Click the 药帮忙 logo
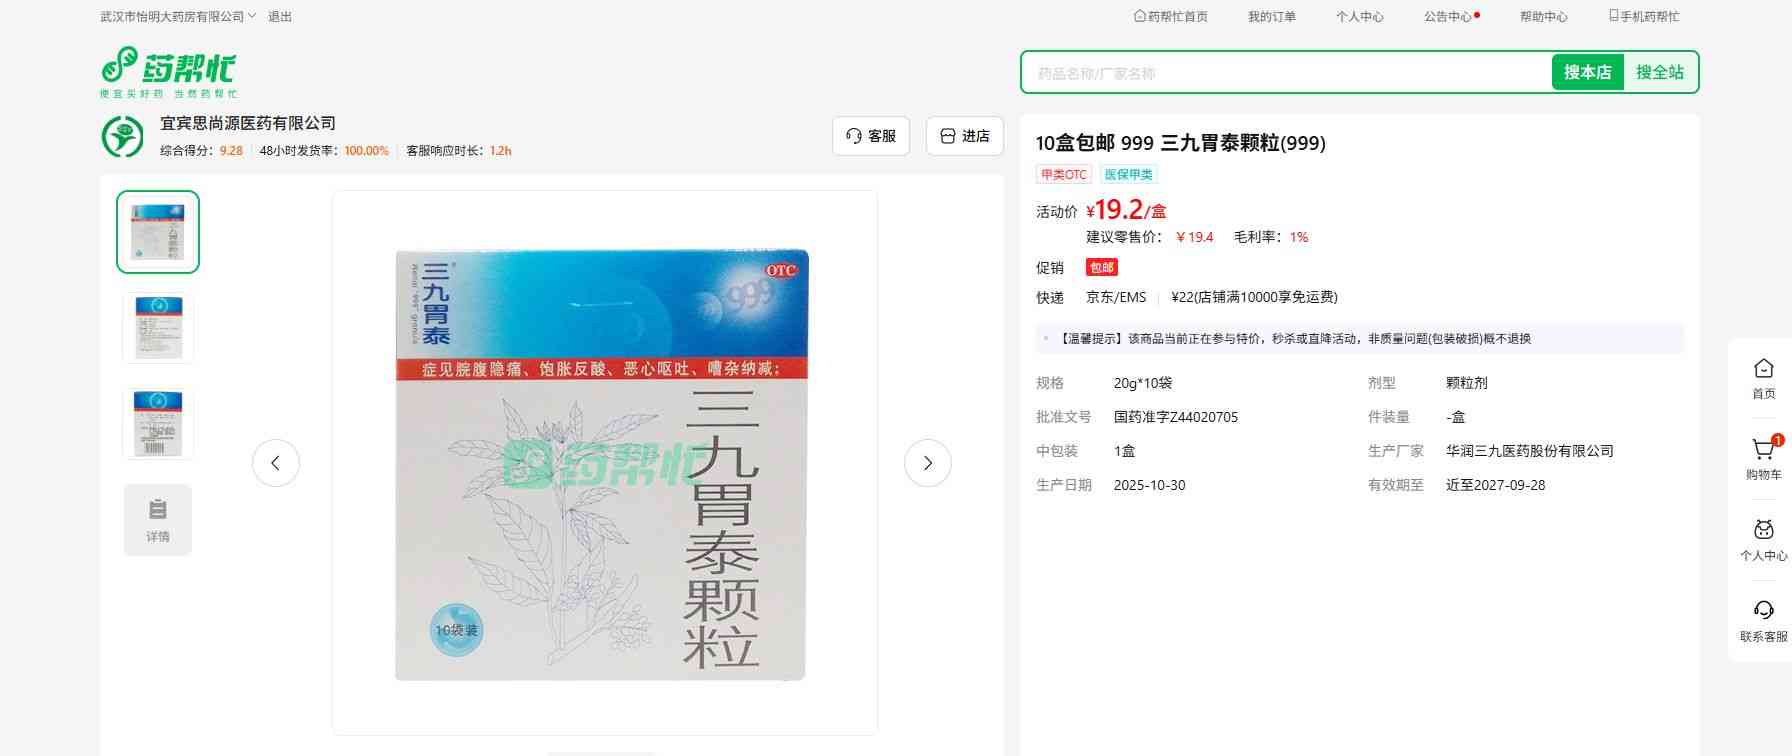1792x756 pixels. pyautogui.click(x=168, y=71)
